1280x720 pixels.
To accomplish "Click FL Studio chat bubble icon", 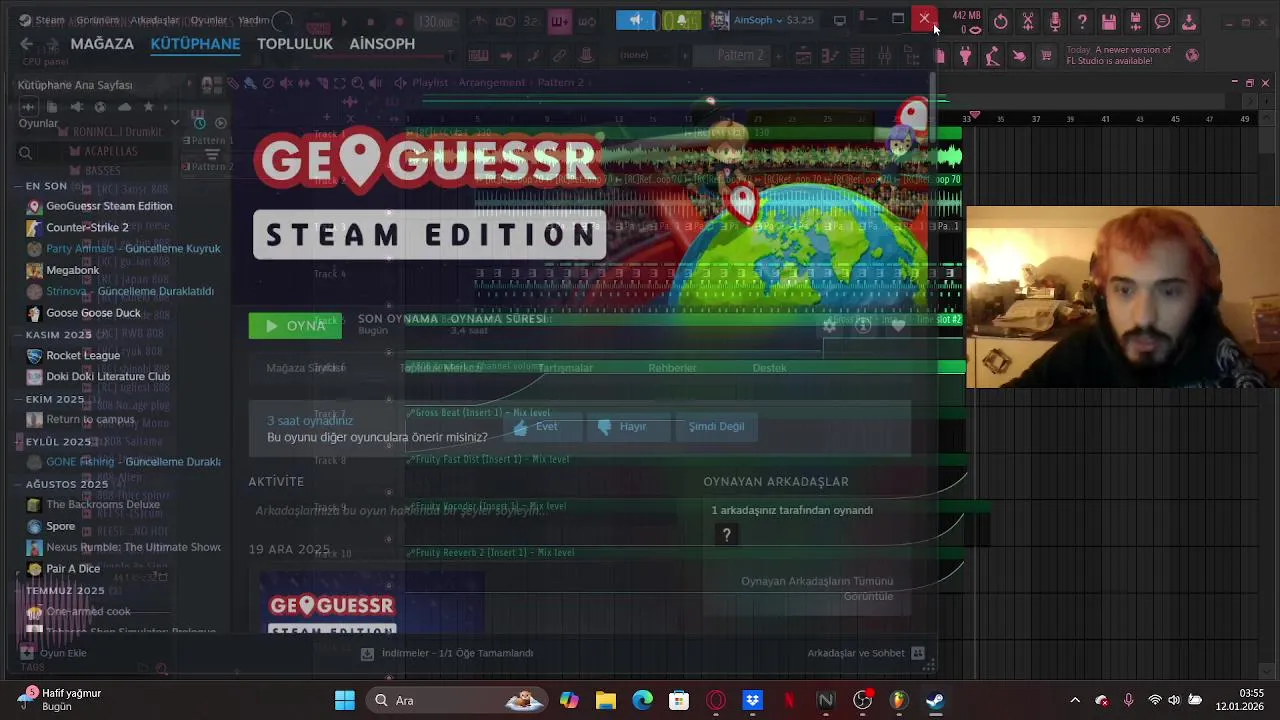I will pyautogui.click(x=1163, y=22).
